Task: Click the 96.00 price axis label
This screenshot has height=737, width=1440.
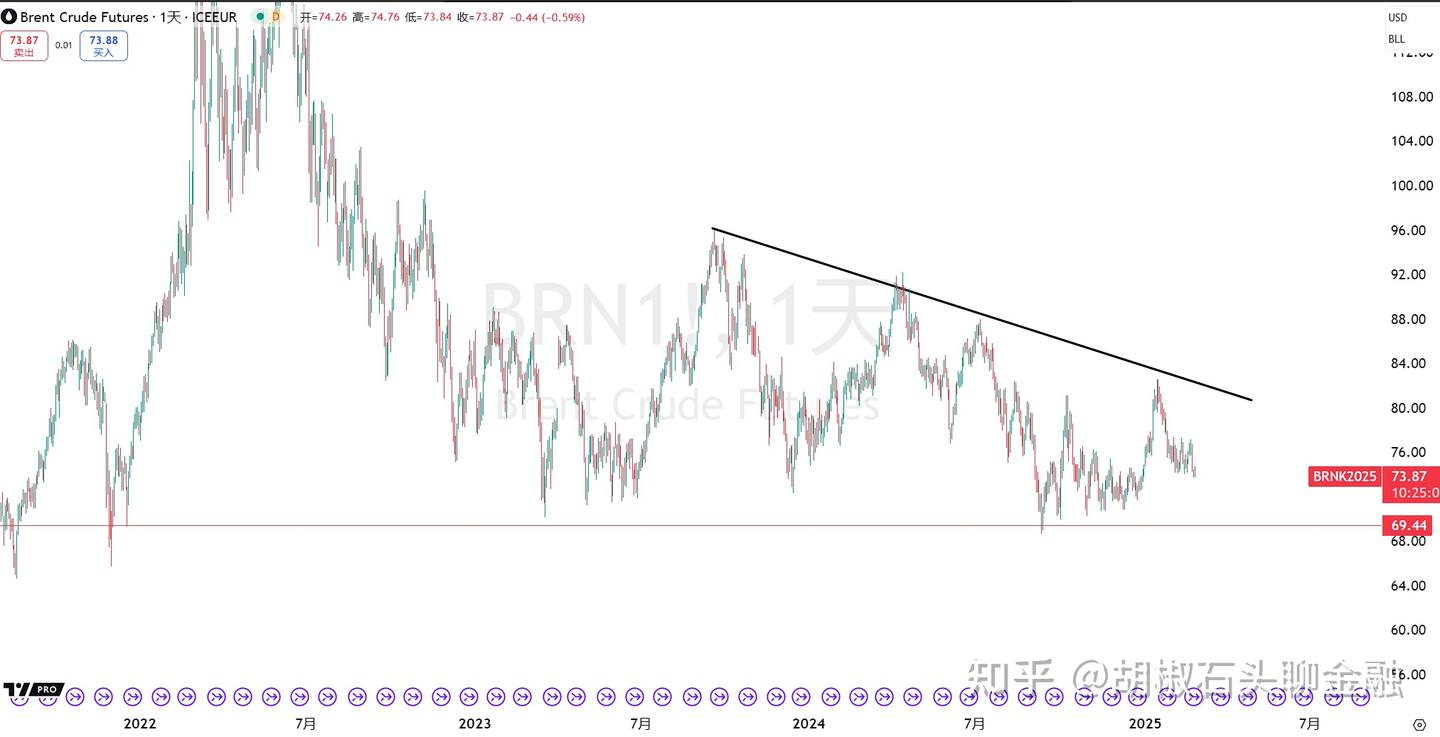Action: pyautogui.click(x=1408, y=230)
